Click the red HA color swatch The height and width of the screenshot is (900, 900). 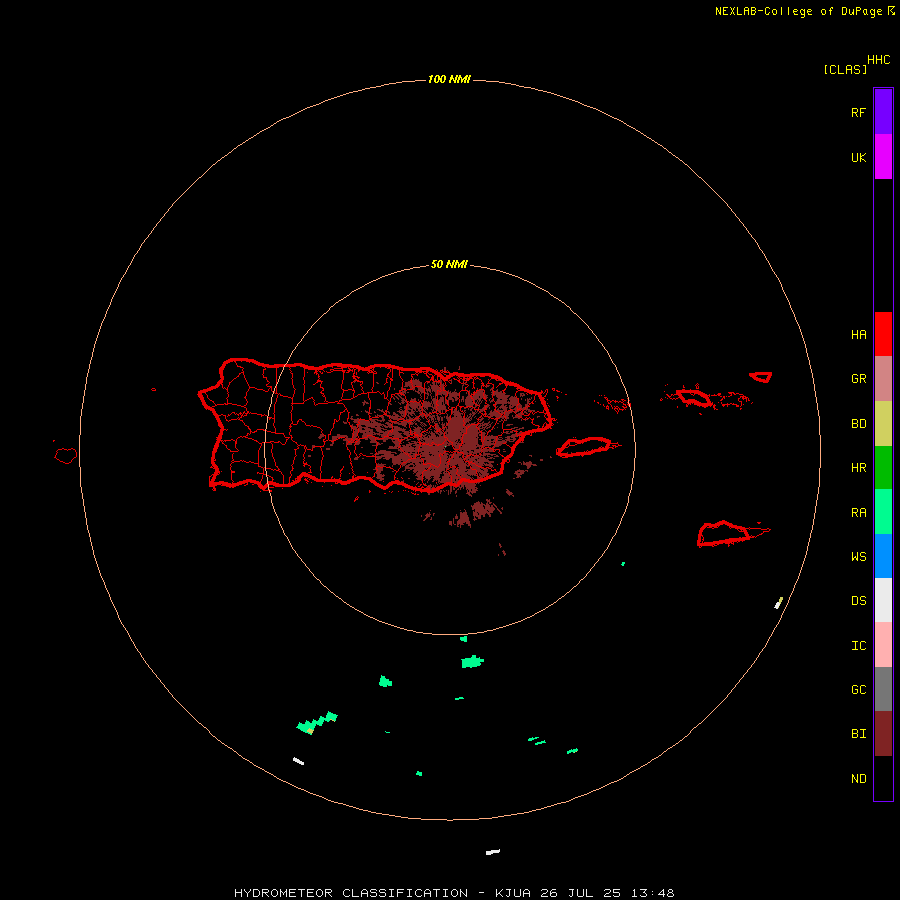pyautogui.click(x=883, y=334)
